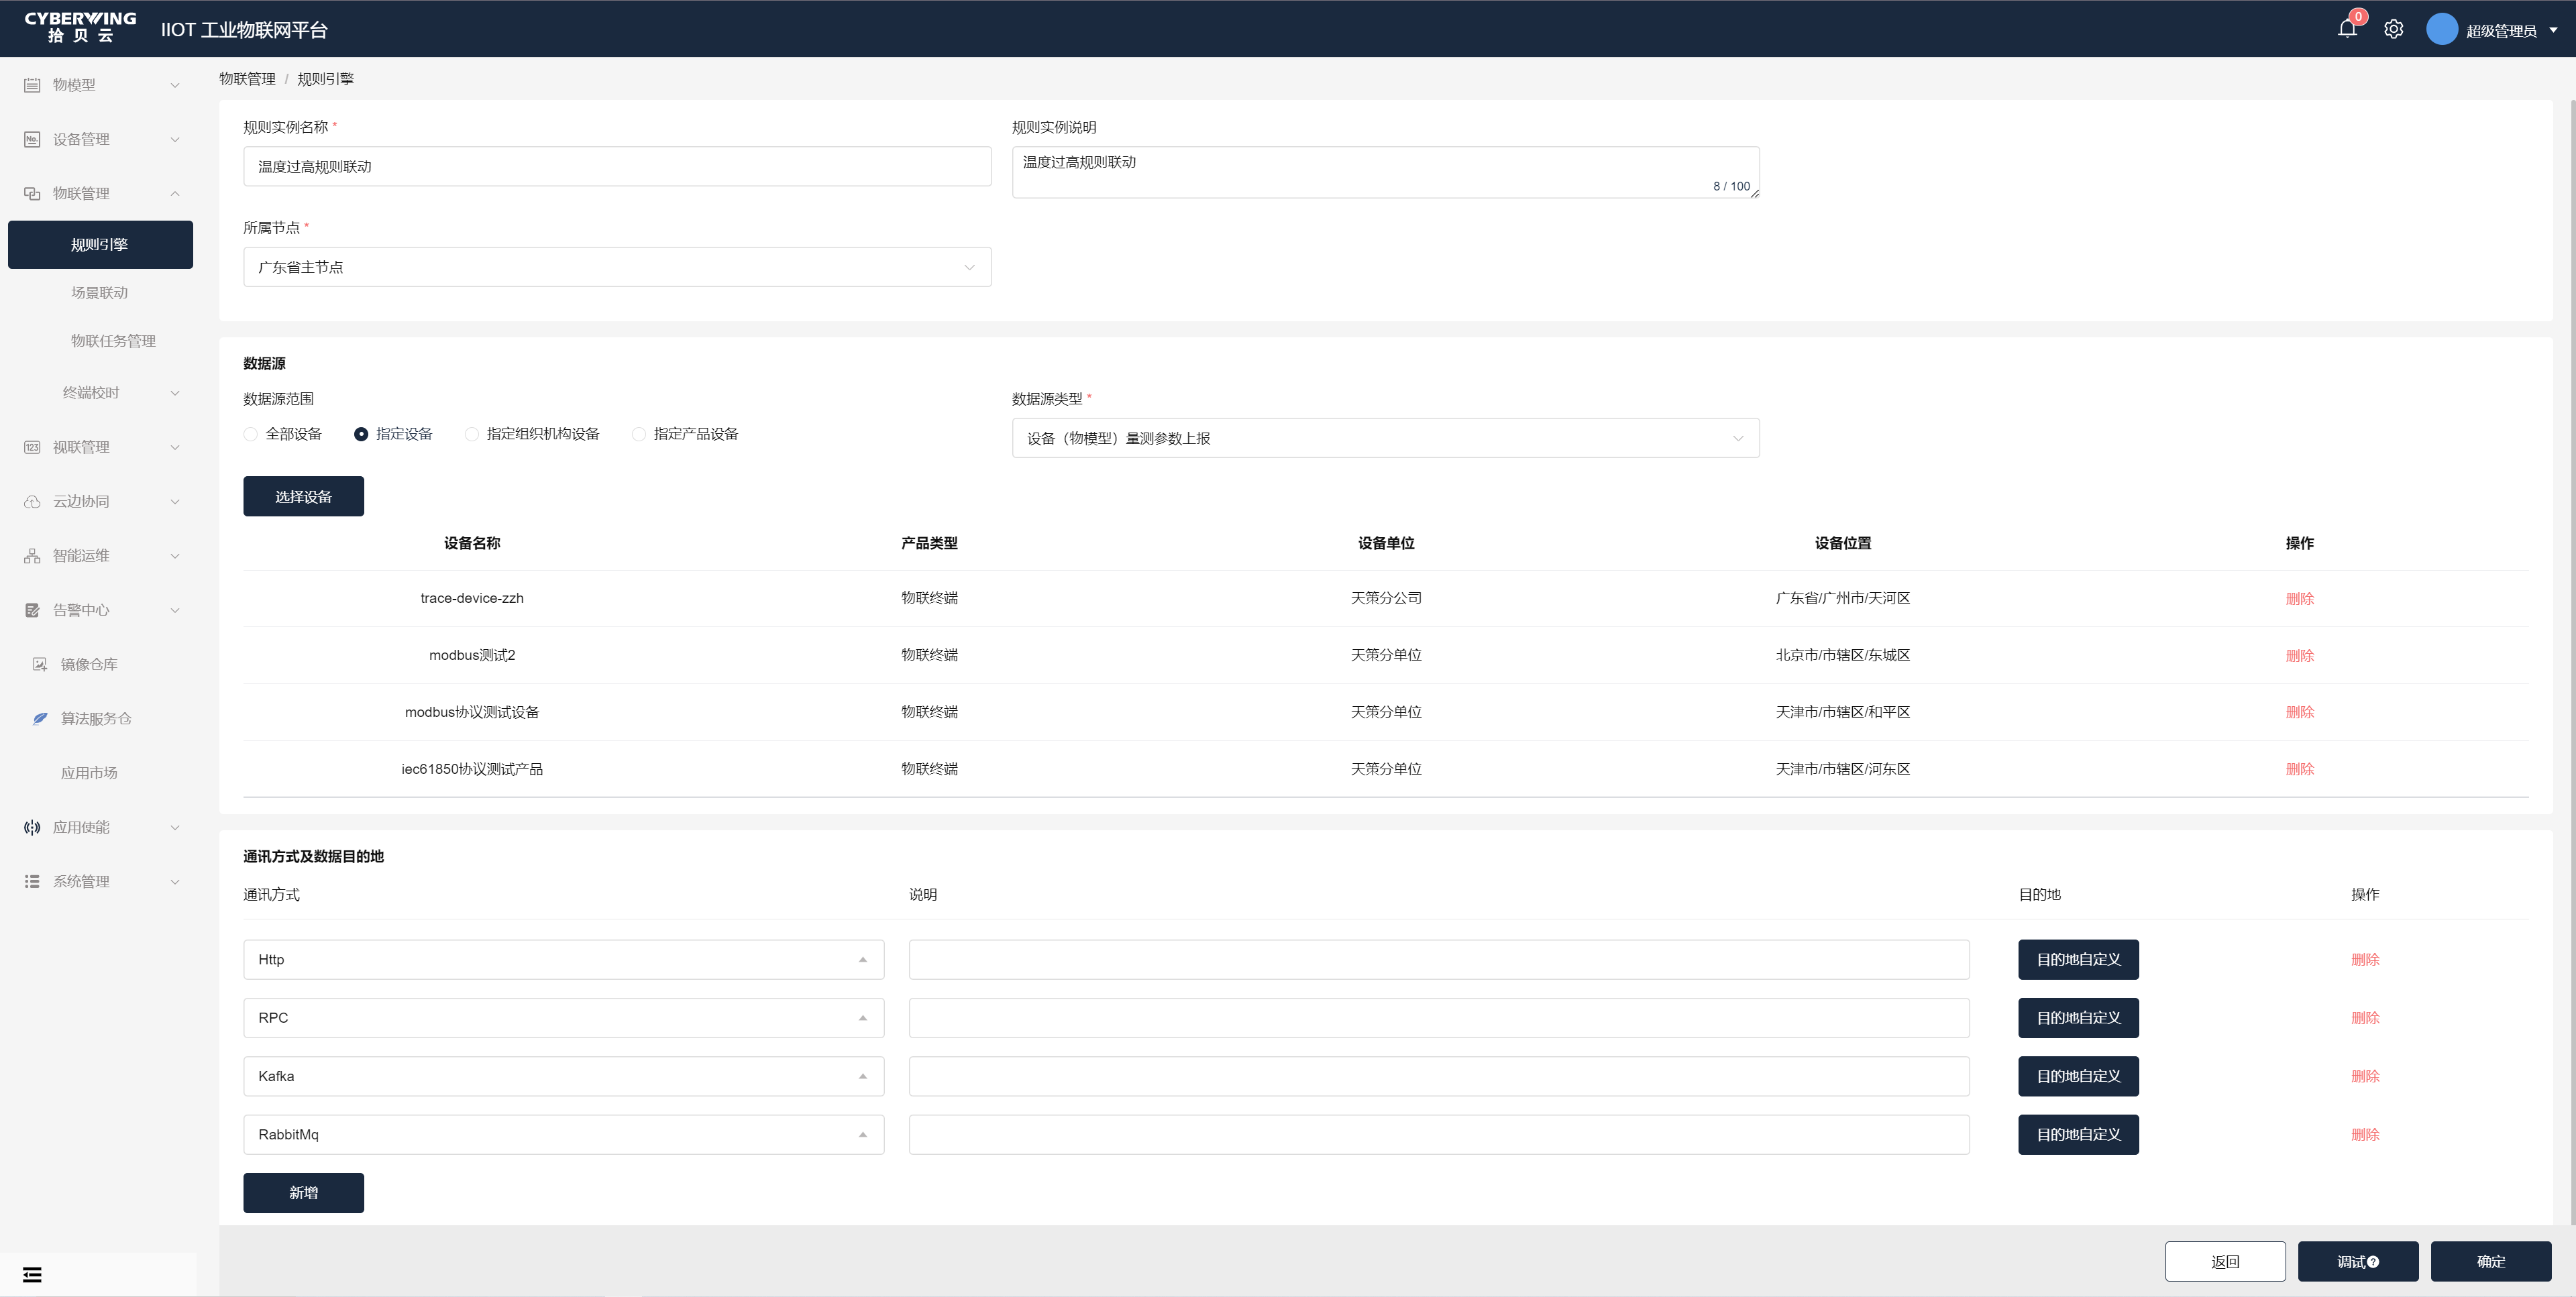Click the notification bell icon
2576x1297 pixels.
coord(2347,29)
